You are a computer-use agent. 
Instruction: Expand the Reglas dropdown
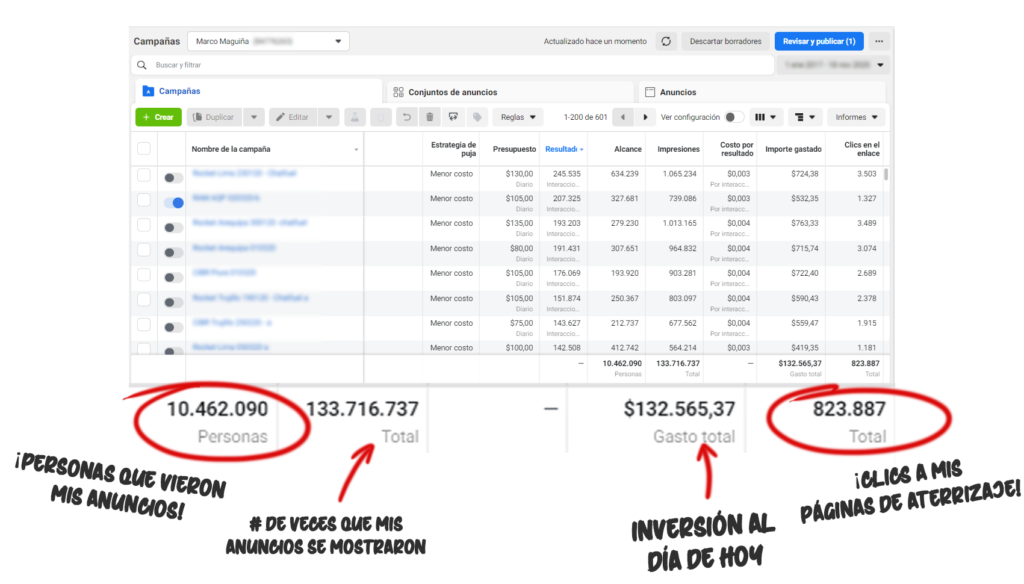(x=517, y=117)
